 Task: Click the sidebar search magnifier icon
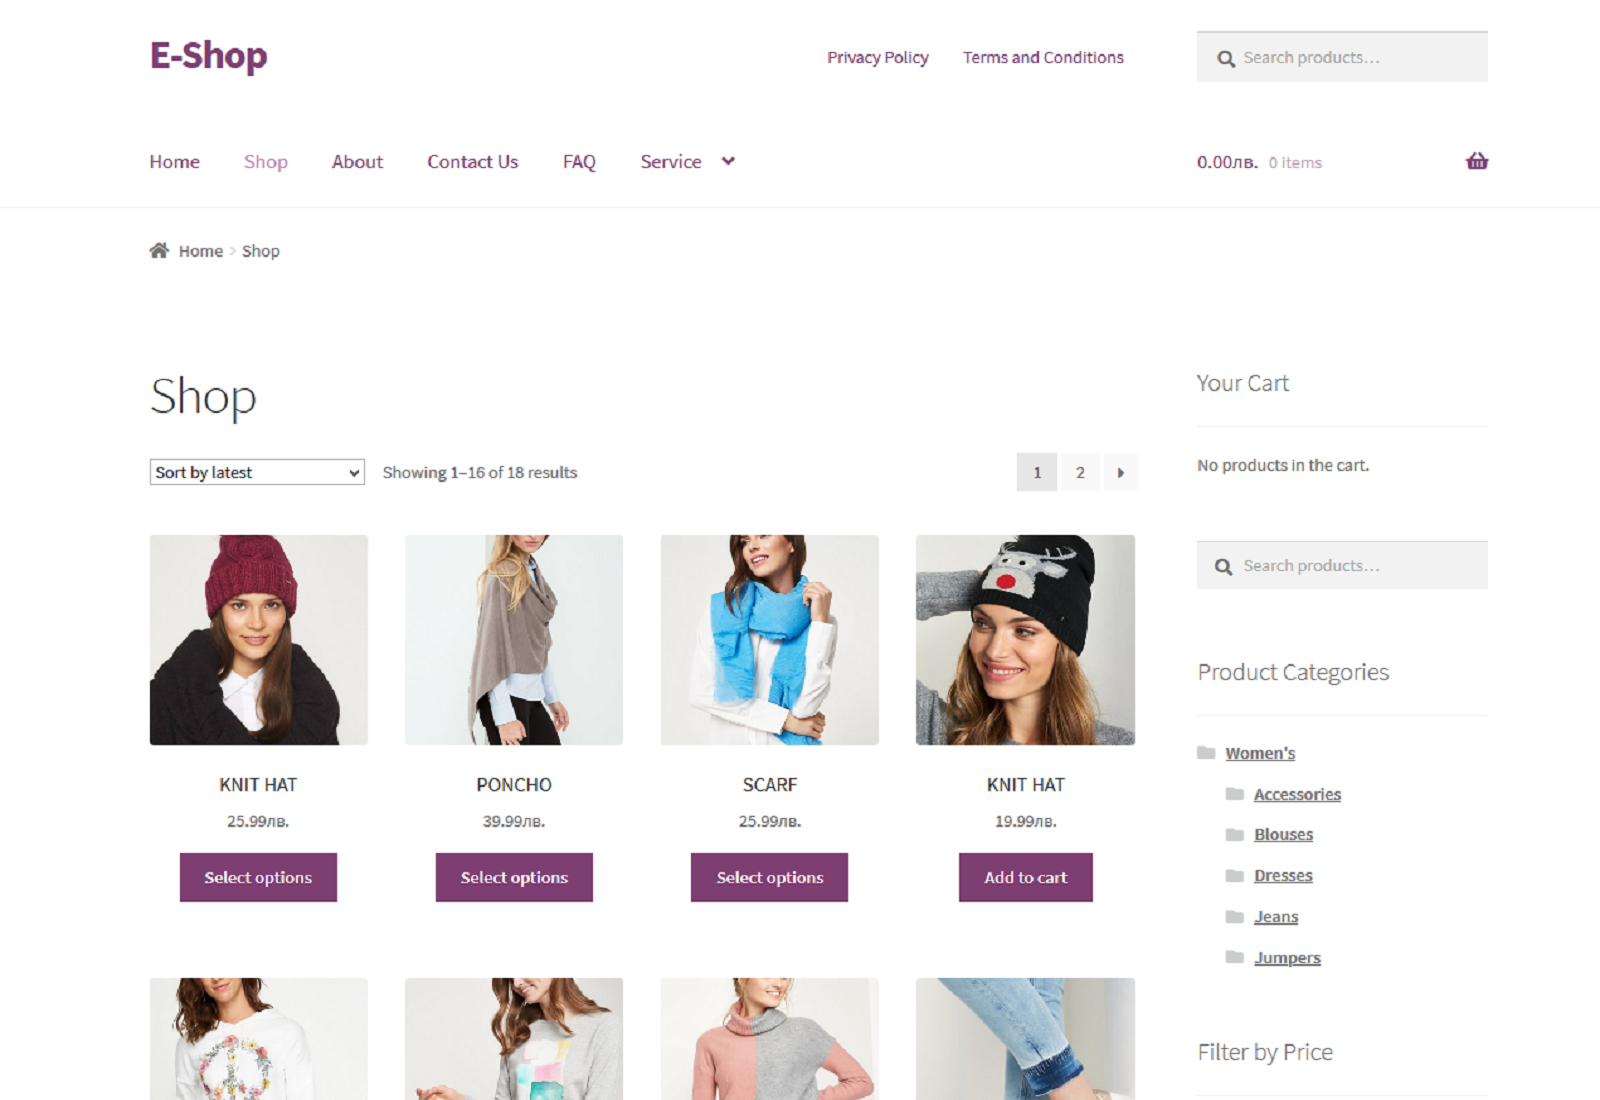pos(1223,567)
